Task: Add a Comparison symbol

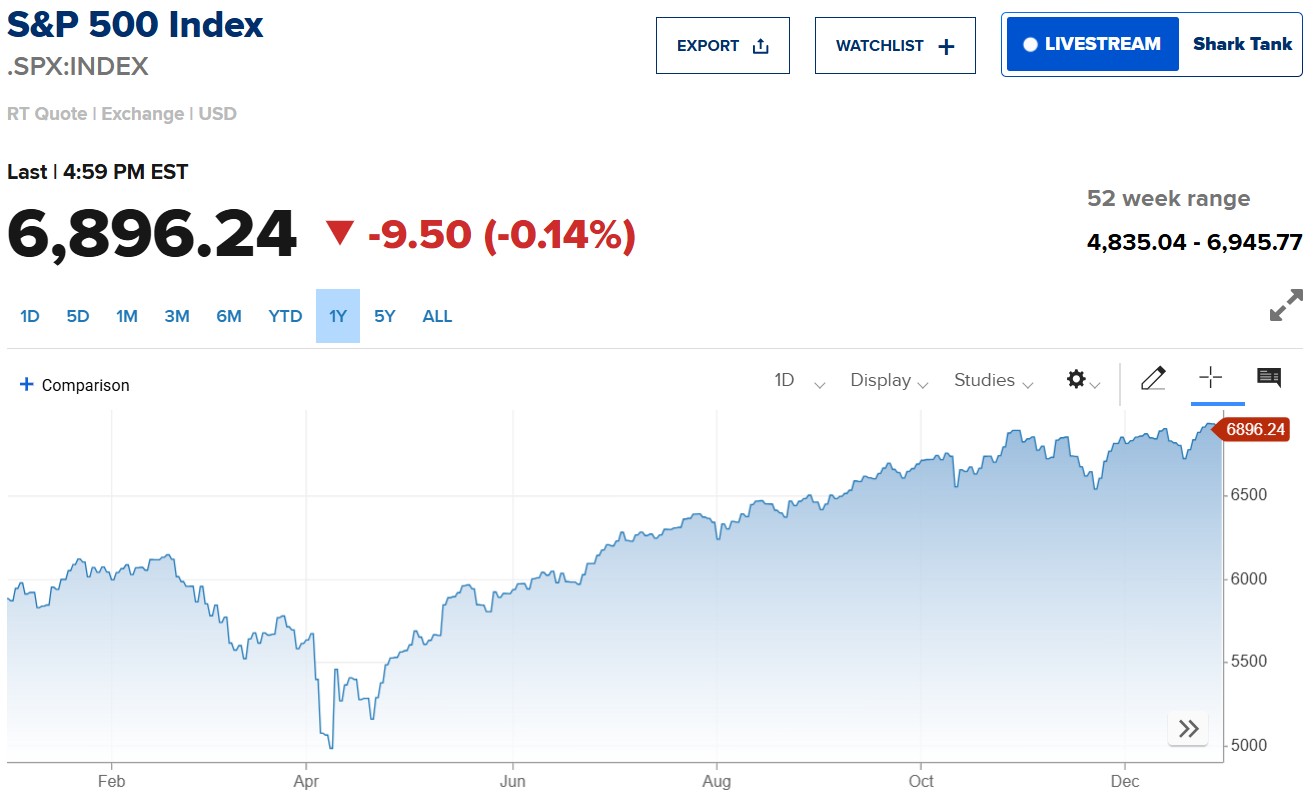Action: [75, 385]
